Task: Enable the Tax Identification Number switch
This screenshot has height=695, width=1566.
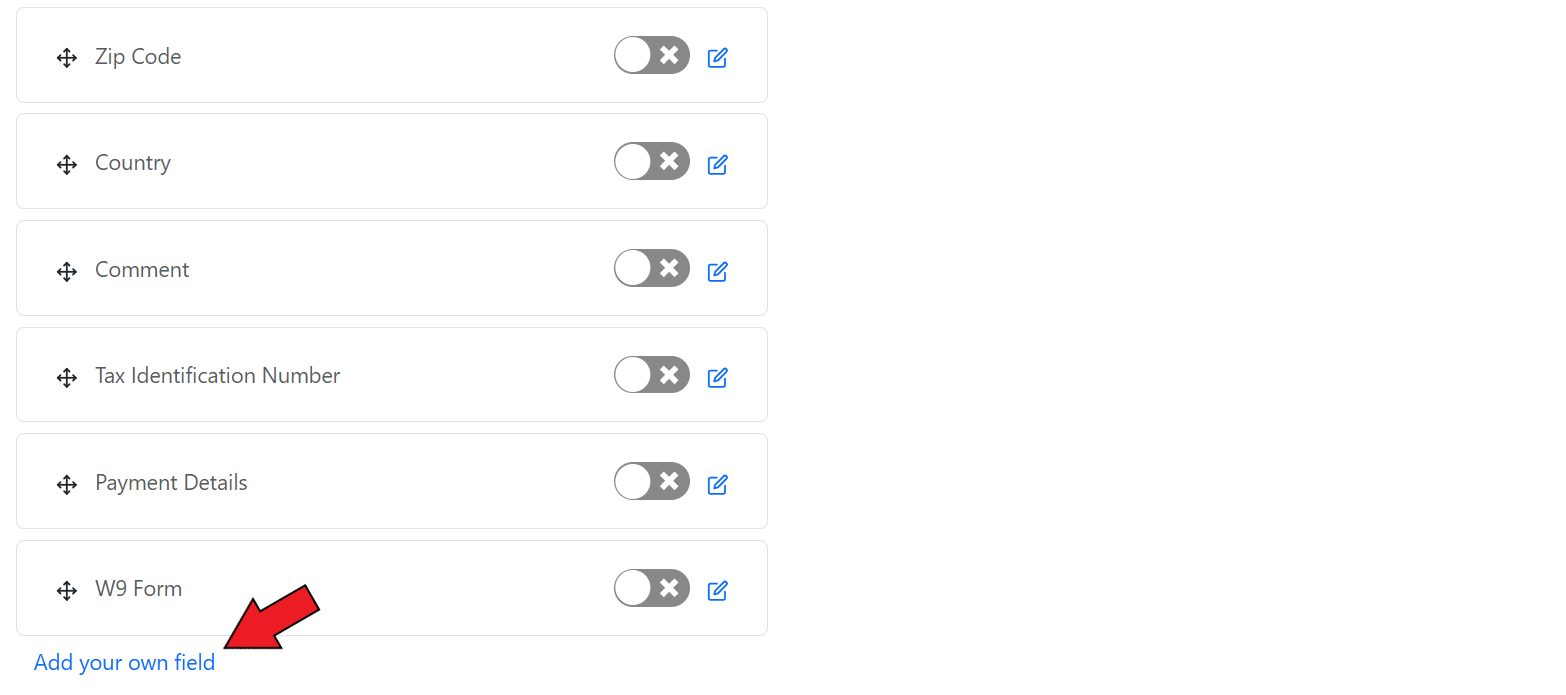Action: 651,375
